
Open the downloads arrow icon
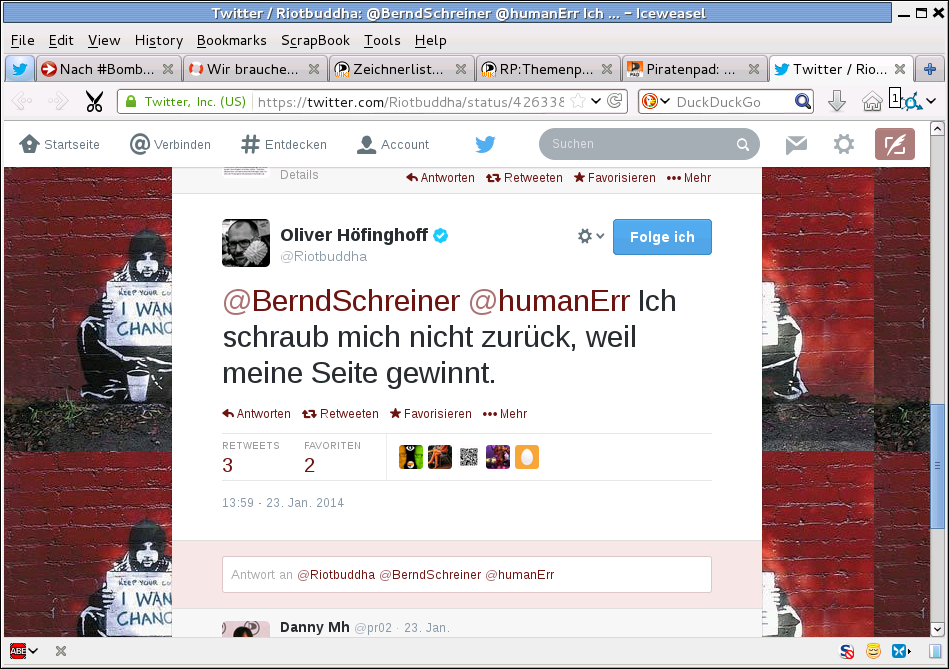click(x=836, y=101)
